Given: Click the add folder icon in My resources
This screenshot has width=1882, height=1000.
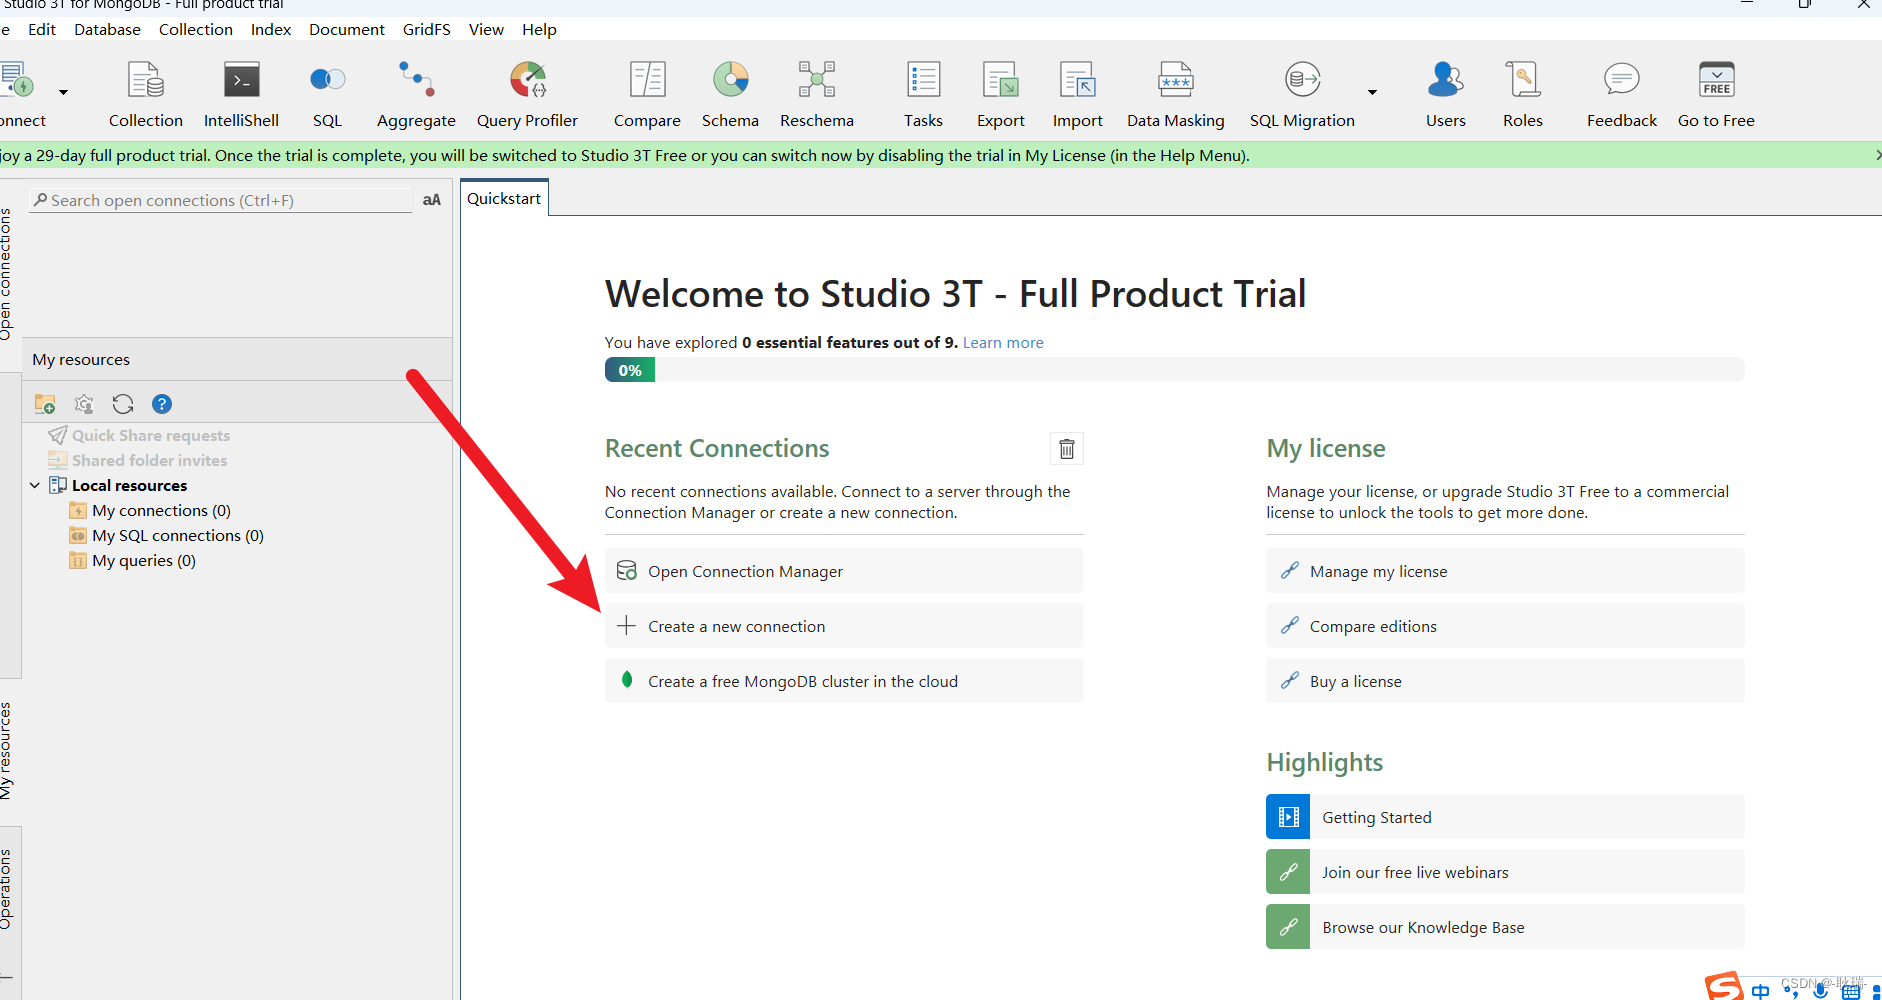Looking at the screenshot, I should click(45, 404).
